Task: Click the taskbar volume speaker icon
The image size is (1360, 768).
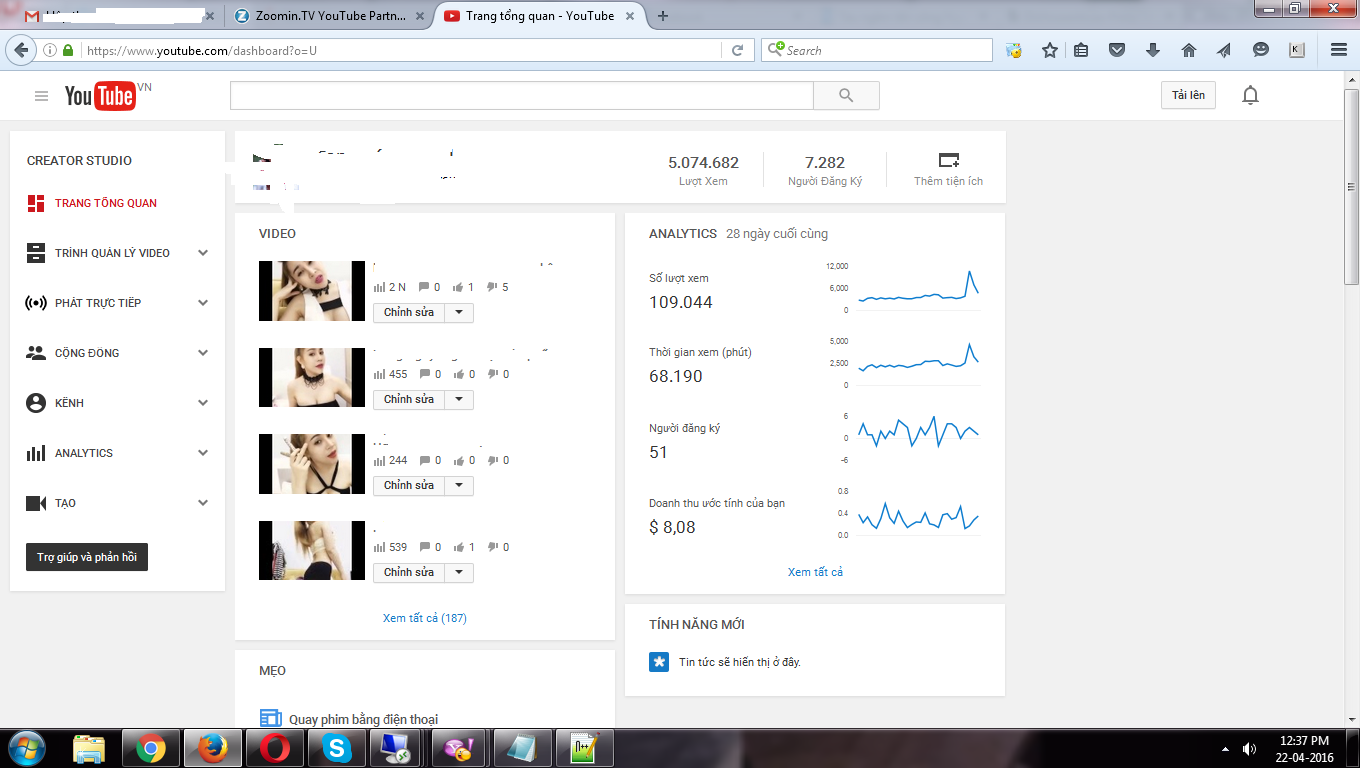Action: (1249, 749)
